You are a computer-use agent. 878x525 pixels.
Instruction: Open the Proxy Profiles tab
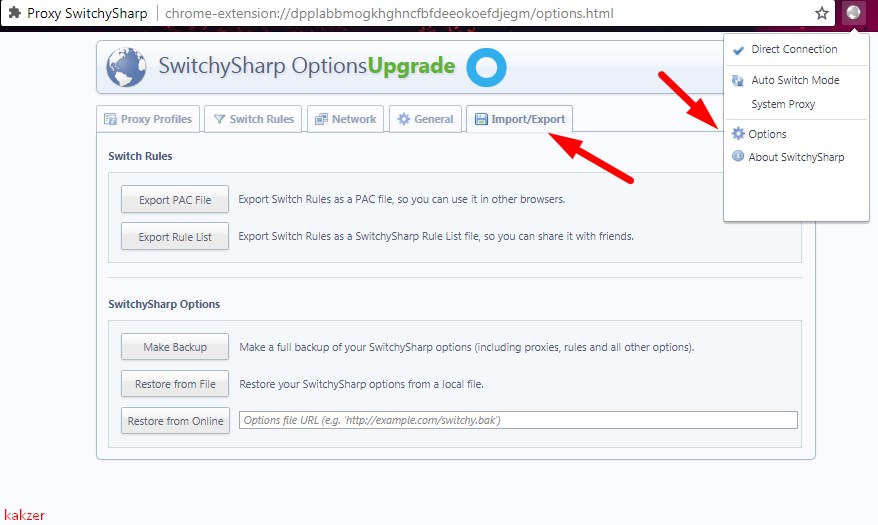pos(148,119)
